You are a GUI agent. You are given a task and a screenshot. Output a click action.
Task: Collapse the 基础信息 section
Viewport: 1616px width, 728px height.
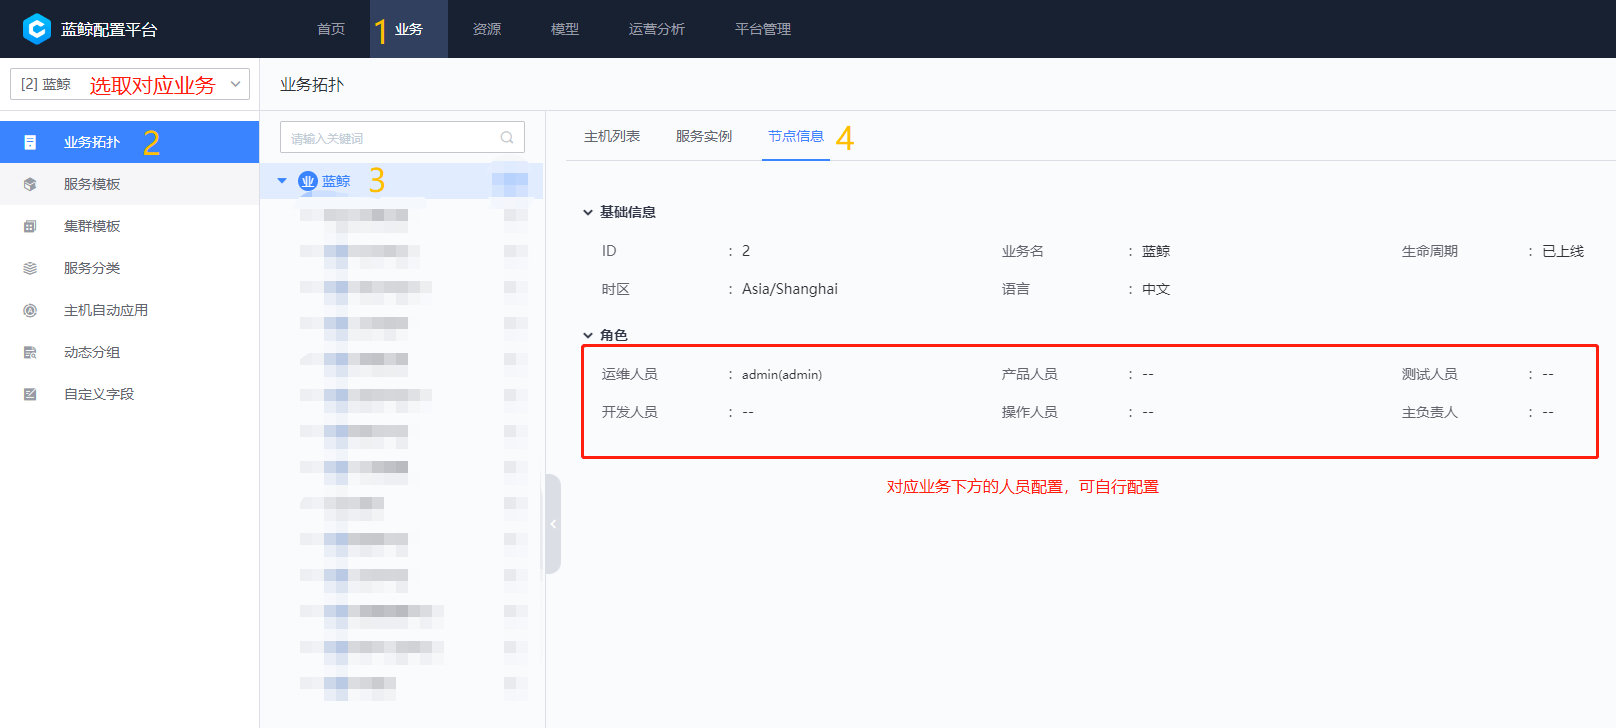588,212
